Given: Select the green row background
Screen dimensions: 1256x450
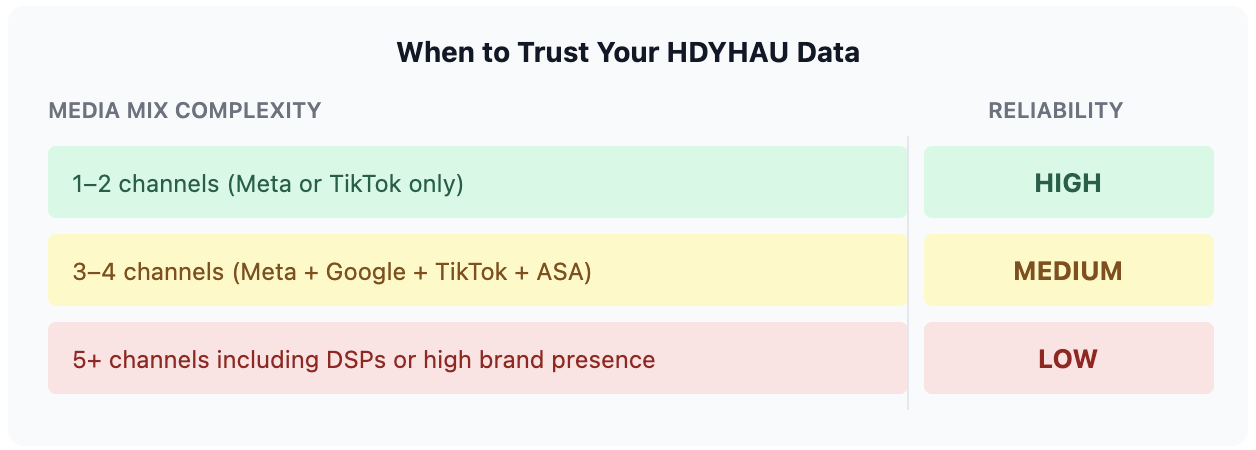Looking at the screenshot, I should click(477, 182).
